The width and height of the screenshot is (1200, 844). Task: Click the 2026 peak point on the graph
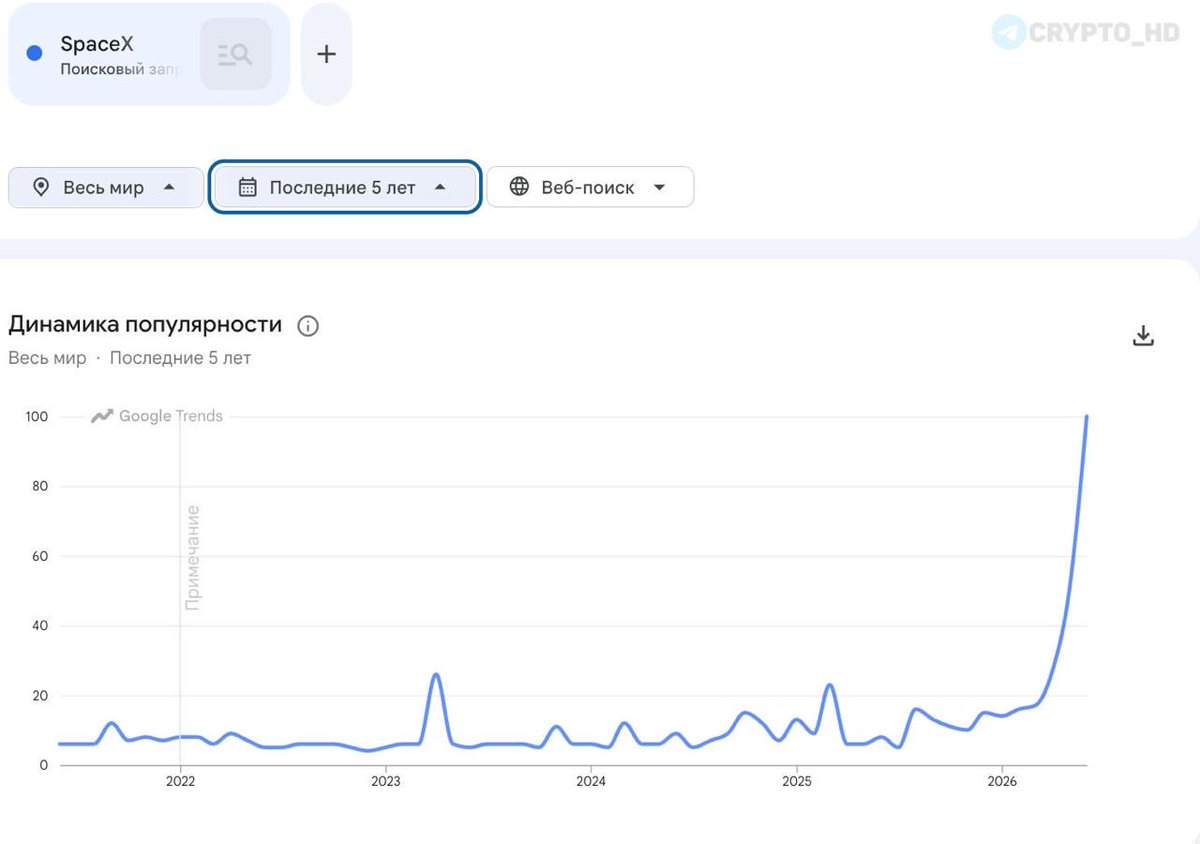pos(1086,417)
